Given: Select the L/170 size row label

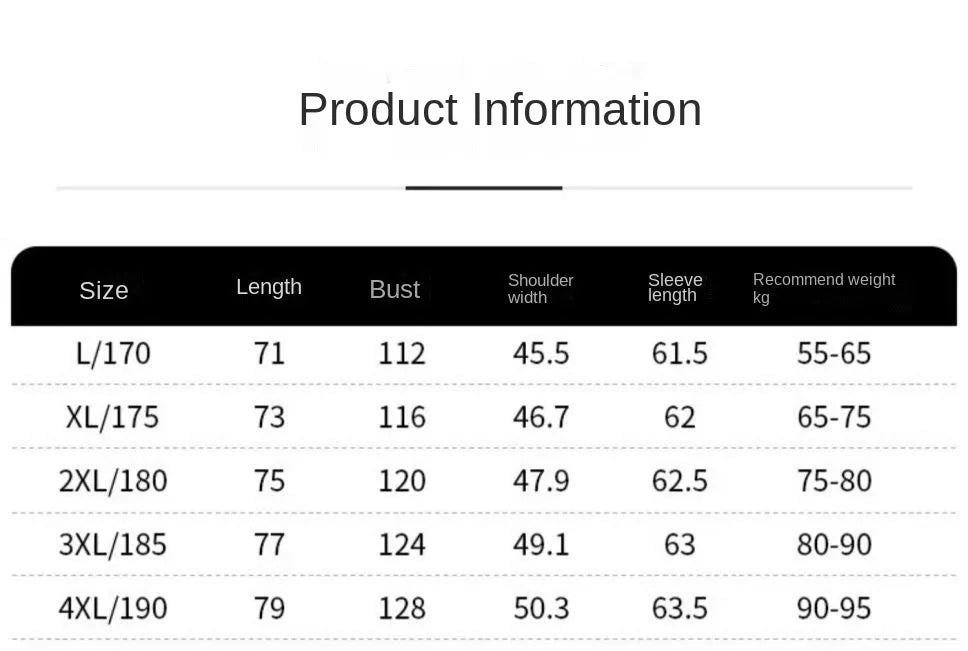Looking at the screenshot, I should (113, 353).
